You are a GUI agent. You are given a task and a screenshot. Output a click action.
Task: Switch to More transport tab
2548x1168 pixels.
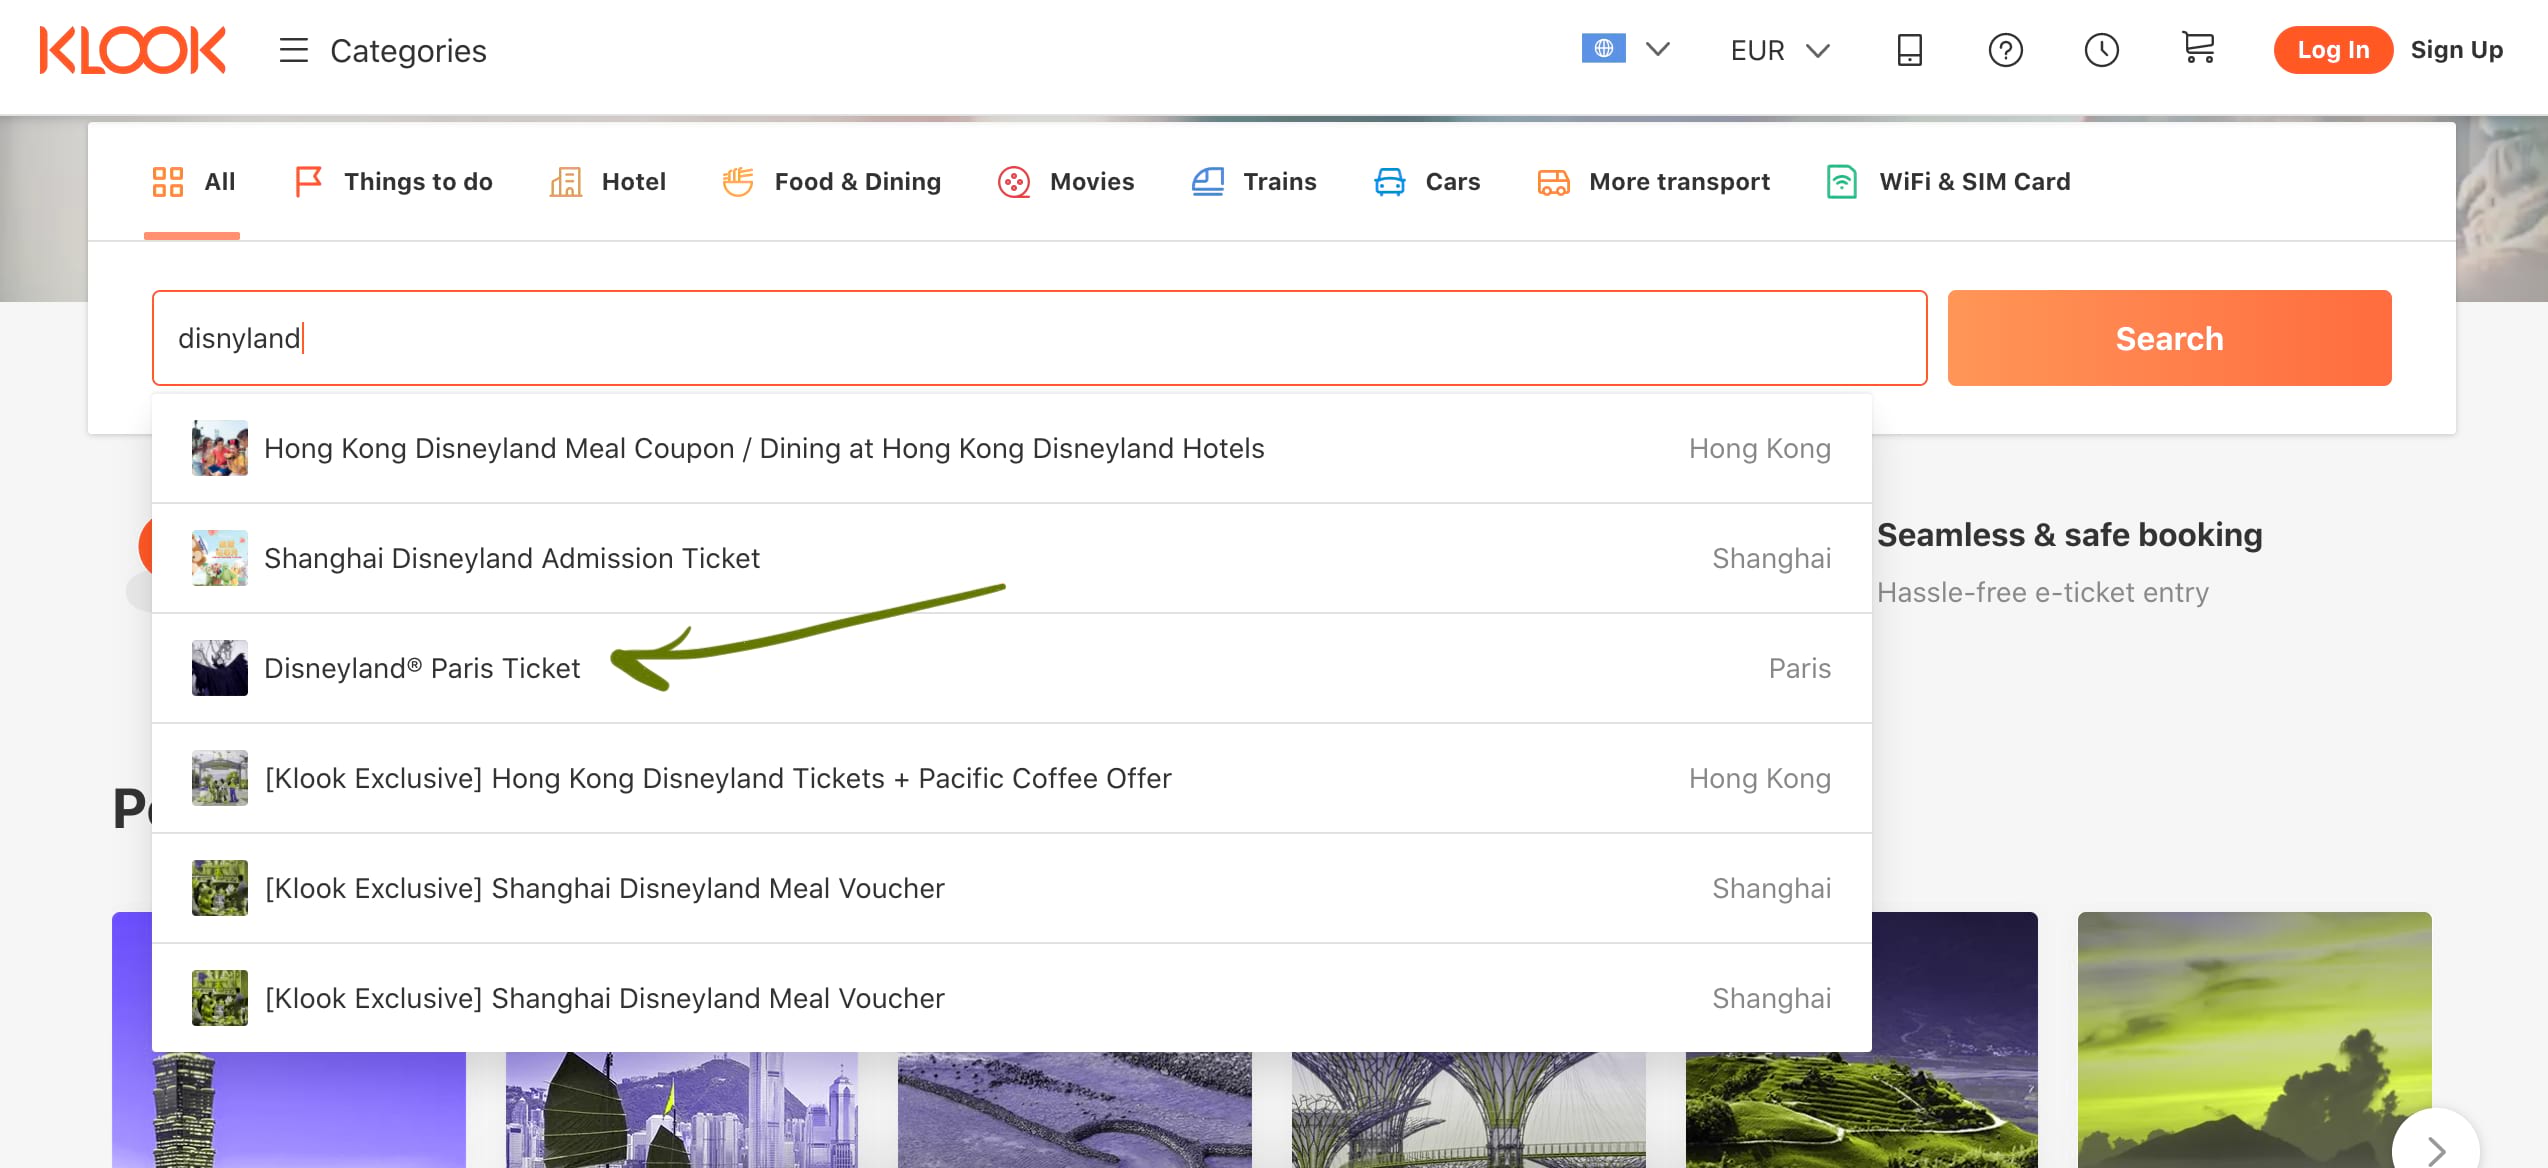point(1654,182)
